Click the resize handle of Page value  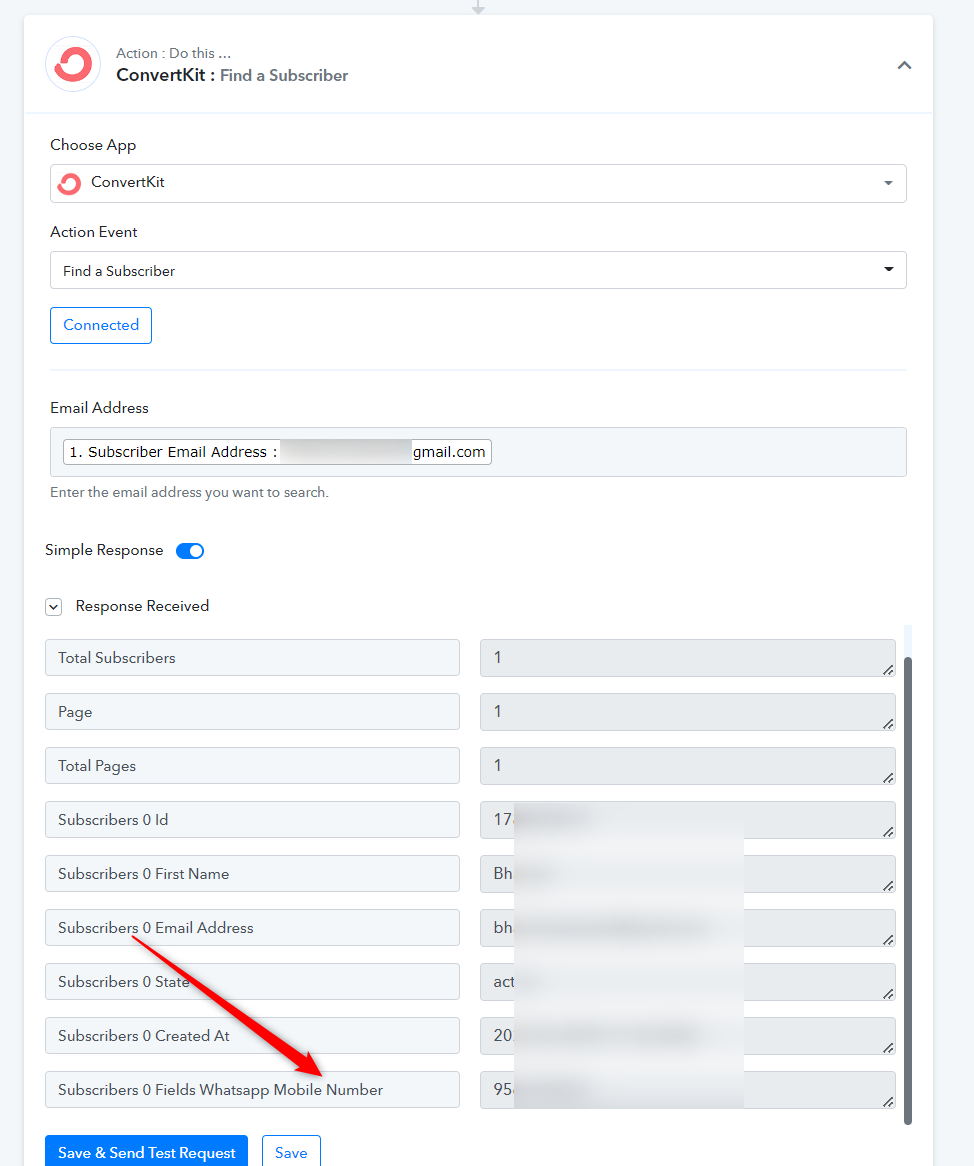click(x=888, y=724)
